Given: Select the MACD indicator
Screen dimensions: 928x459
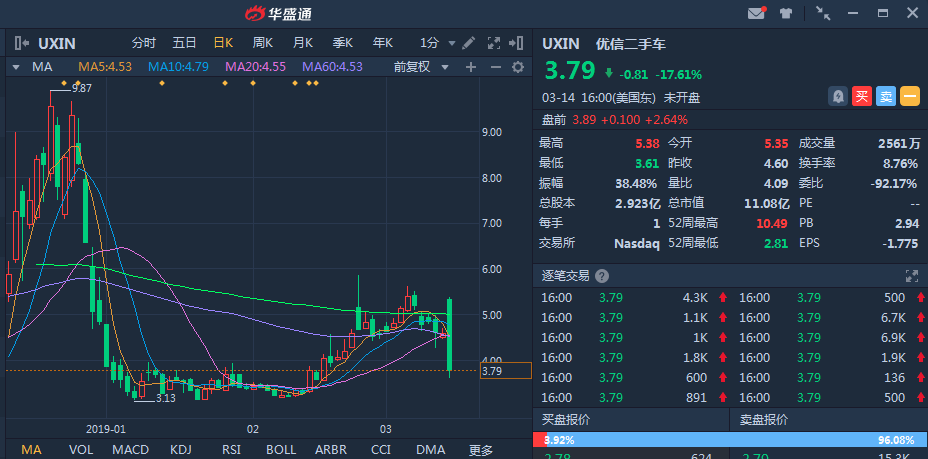Looking at the screenshot, I should click(x=131, y=450).
